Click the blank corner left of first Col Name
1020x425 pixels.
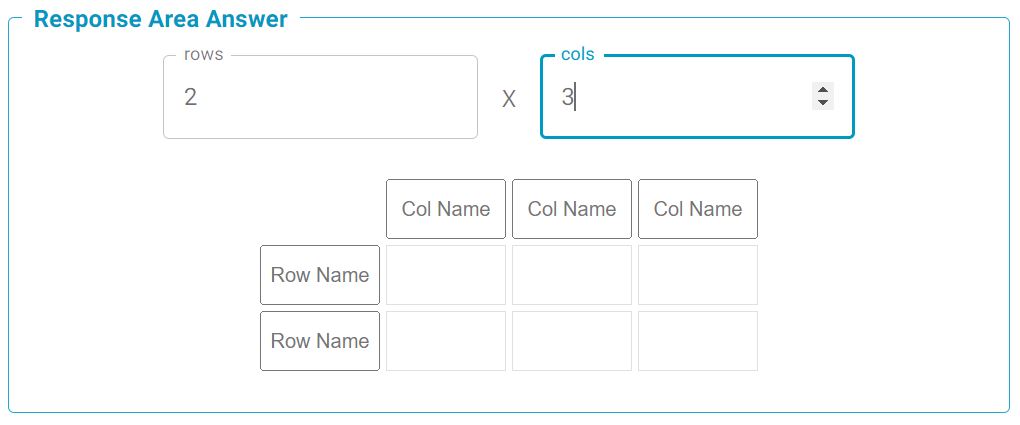(320, 209)
